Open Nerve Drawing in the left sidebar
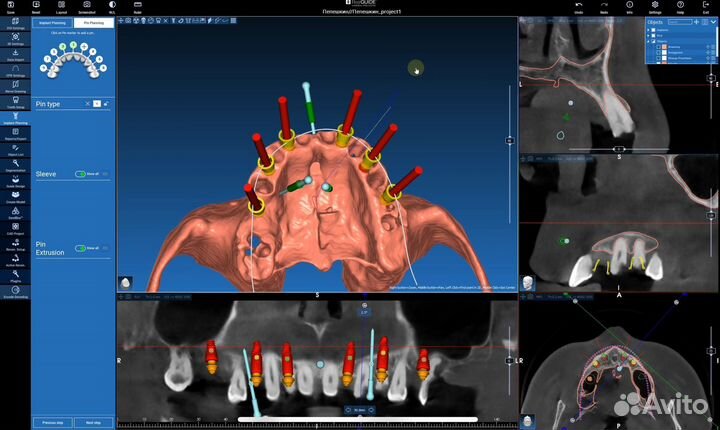Image resolution: width=720 pixels, height=430 pixels. point(15,84)
